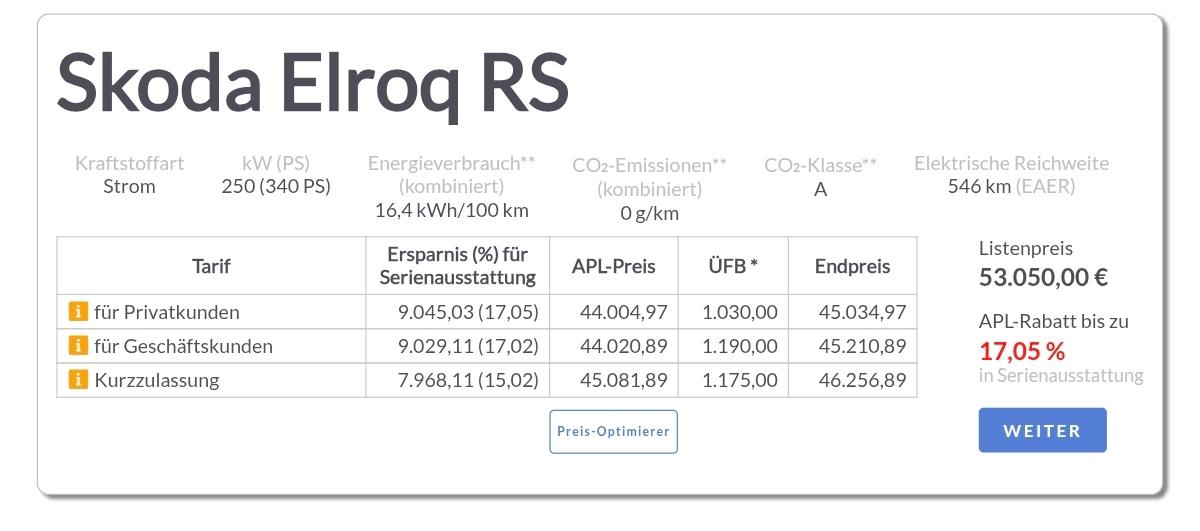Image resolution: width=1200 pixels, height=531 pixels.
Task: Click info icon beside Kurzzulassung
Action: pos(78,380)
